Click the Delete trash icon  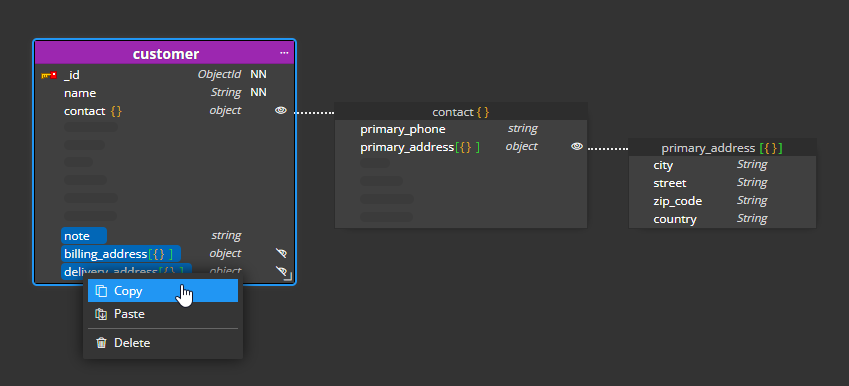pos(101,343)
